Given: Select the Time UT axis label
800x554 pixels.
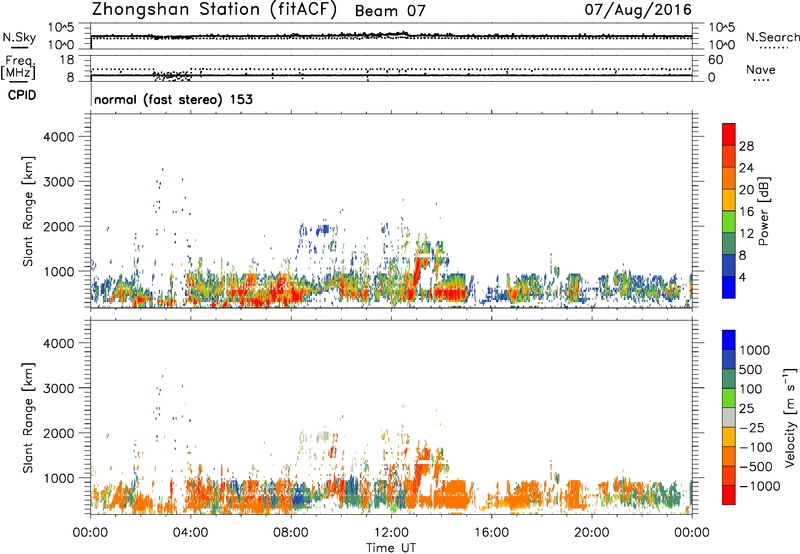Looking at the screenshot, I should coord(391,548).
